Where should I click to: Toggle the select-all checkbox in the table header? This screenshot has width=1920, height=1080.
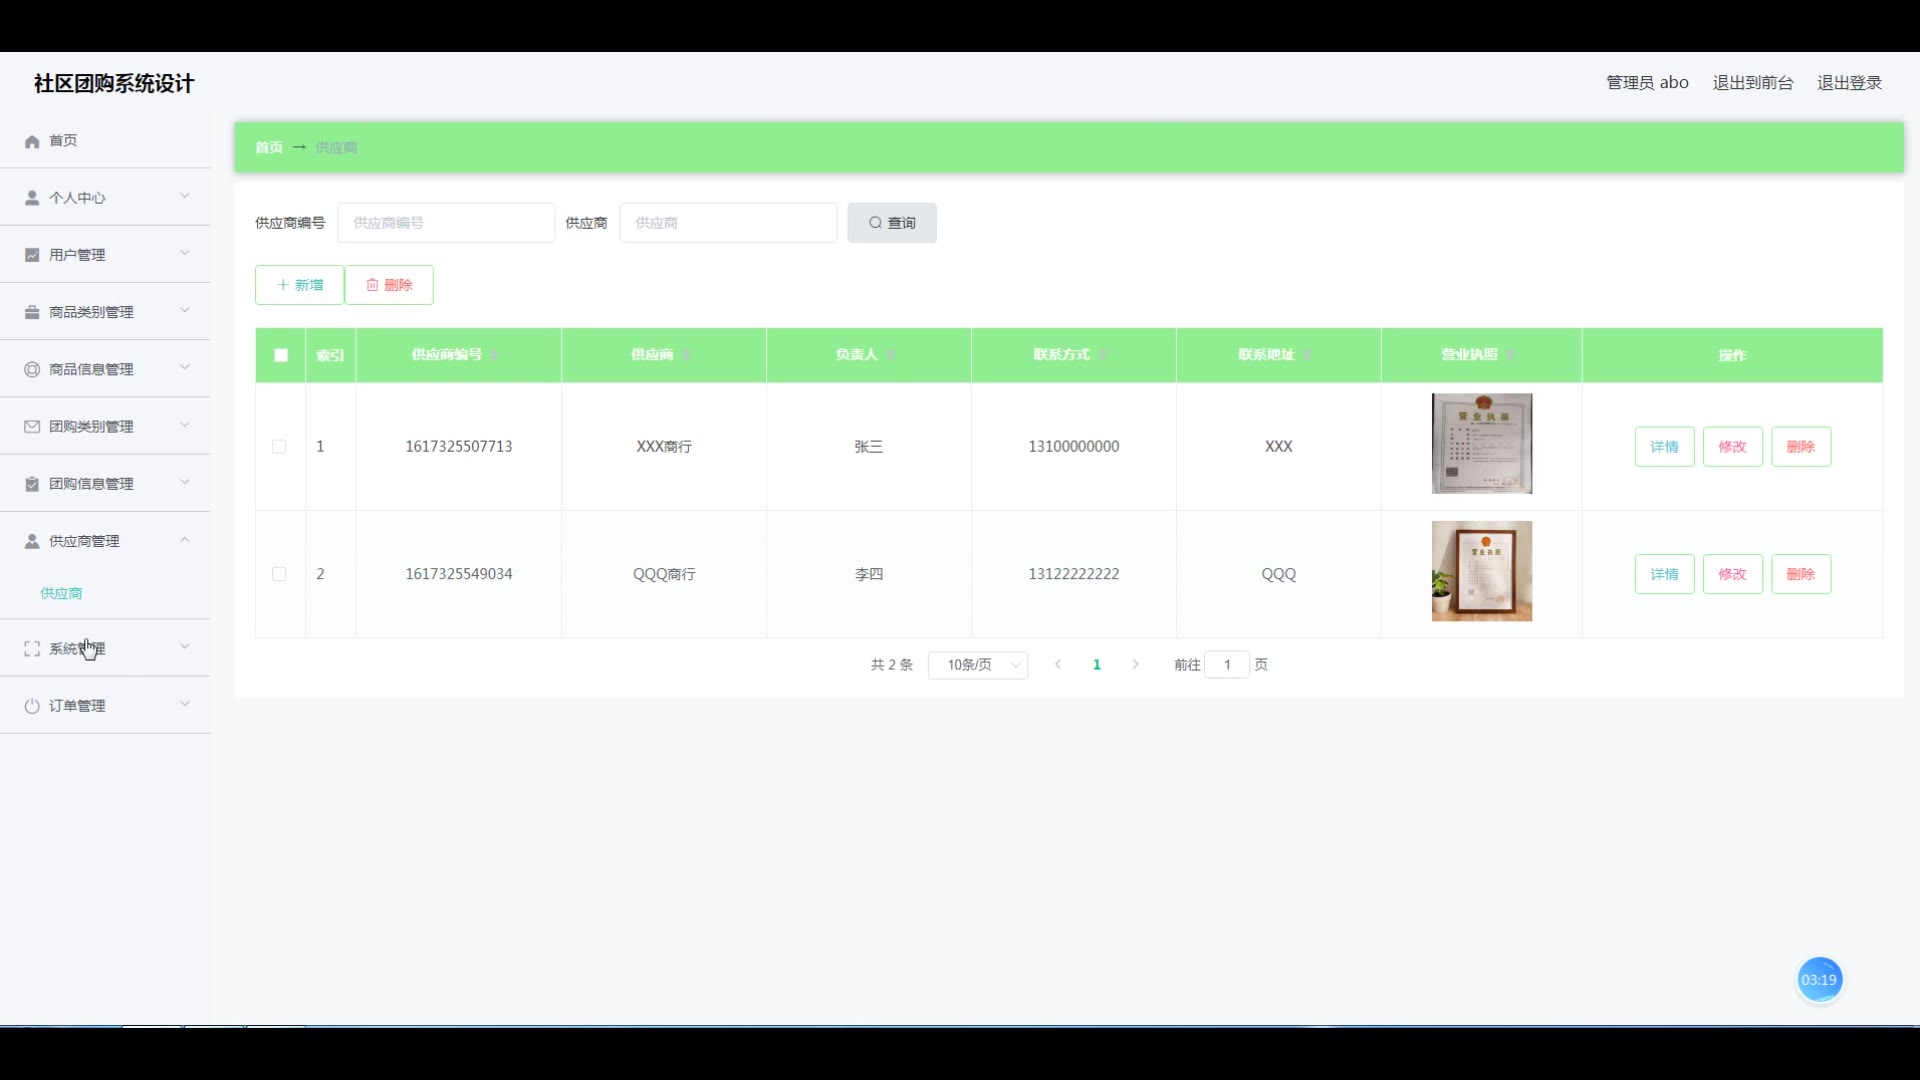tap(281, 355)
